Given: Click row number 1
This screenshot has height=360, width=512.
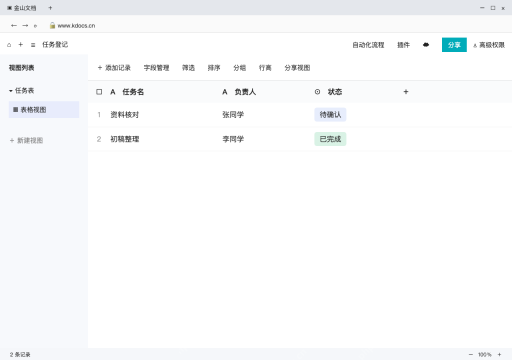Looking at the screenshot, I should tap(99, 115).
